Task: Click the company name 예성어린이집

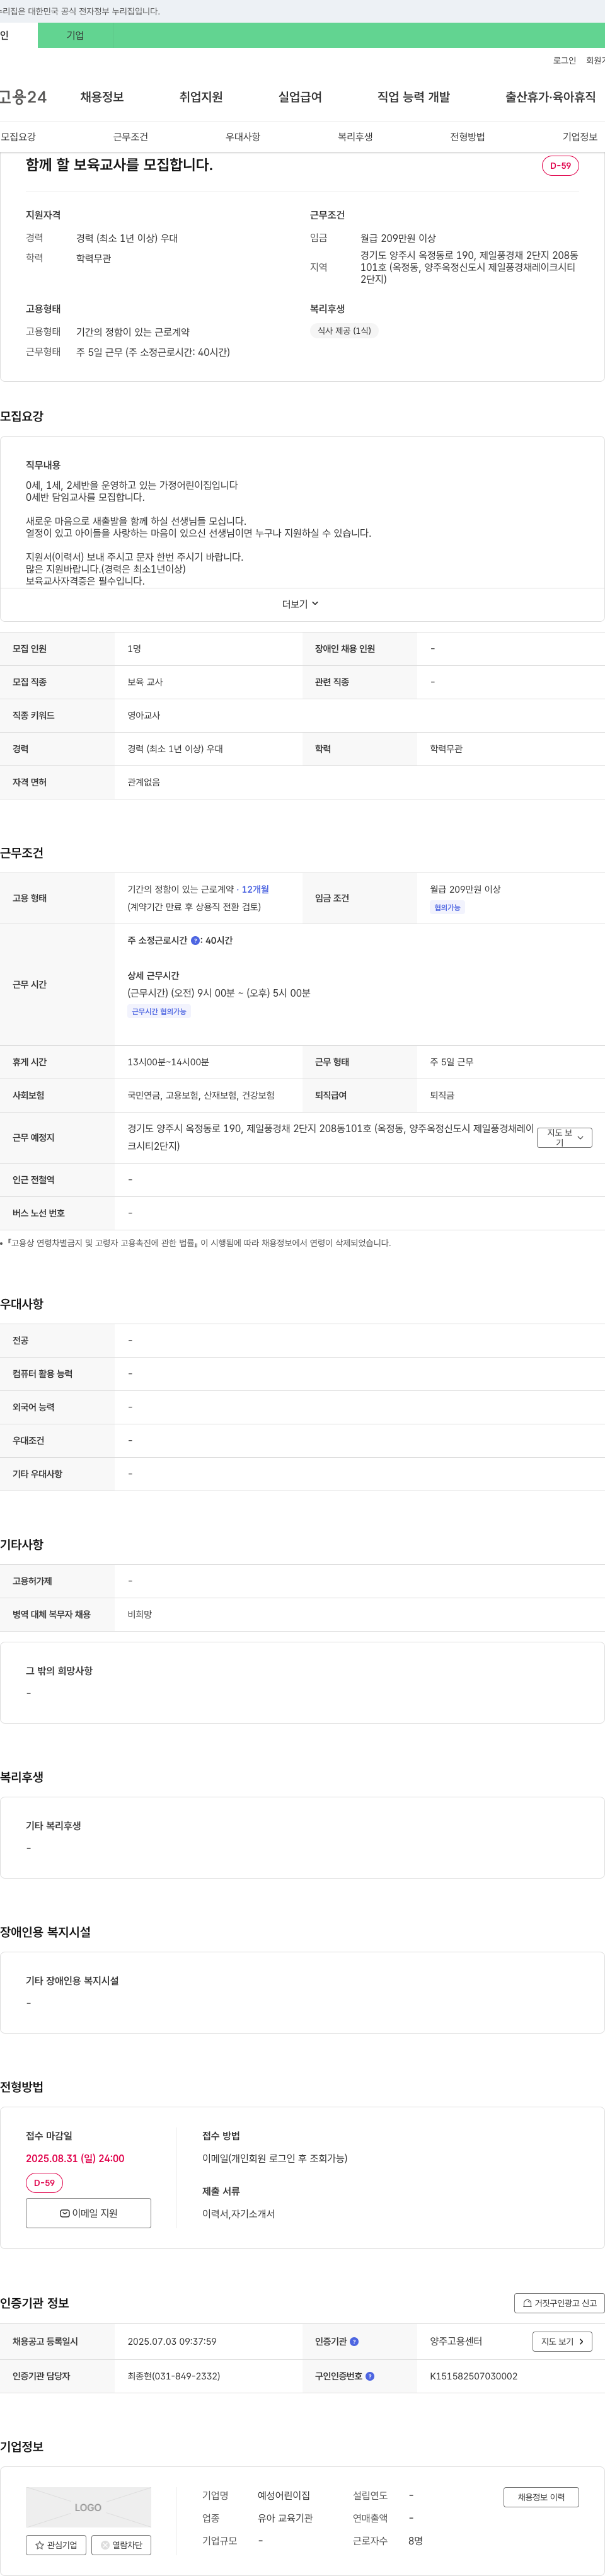Action: (284, 2495)
